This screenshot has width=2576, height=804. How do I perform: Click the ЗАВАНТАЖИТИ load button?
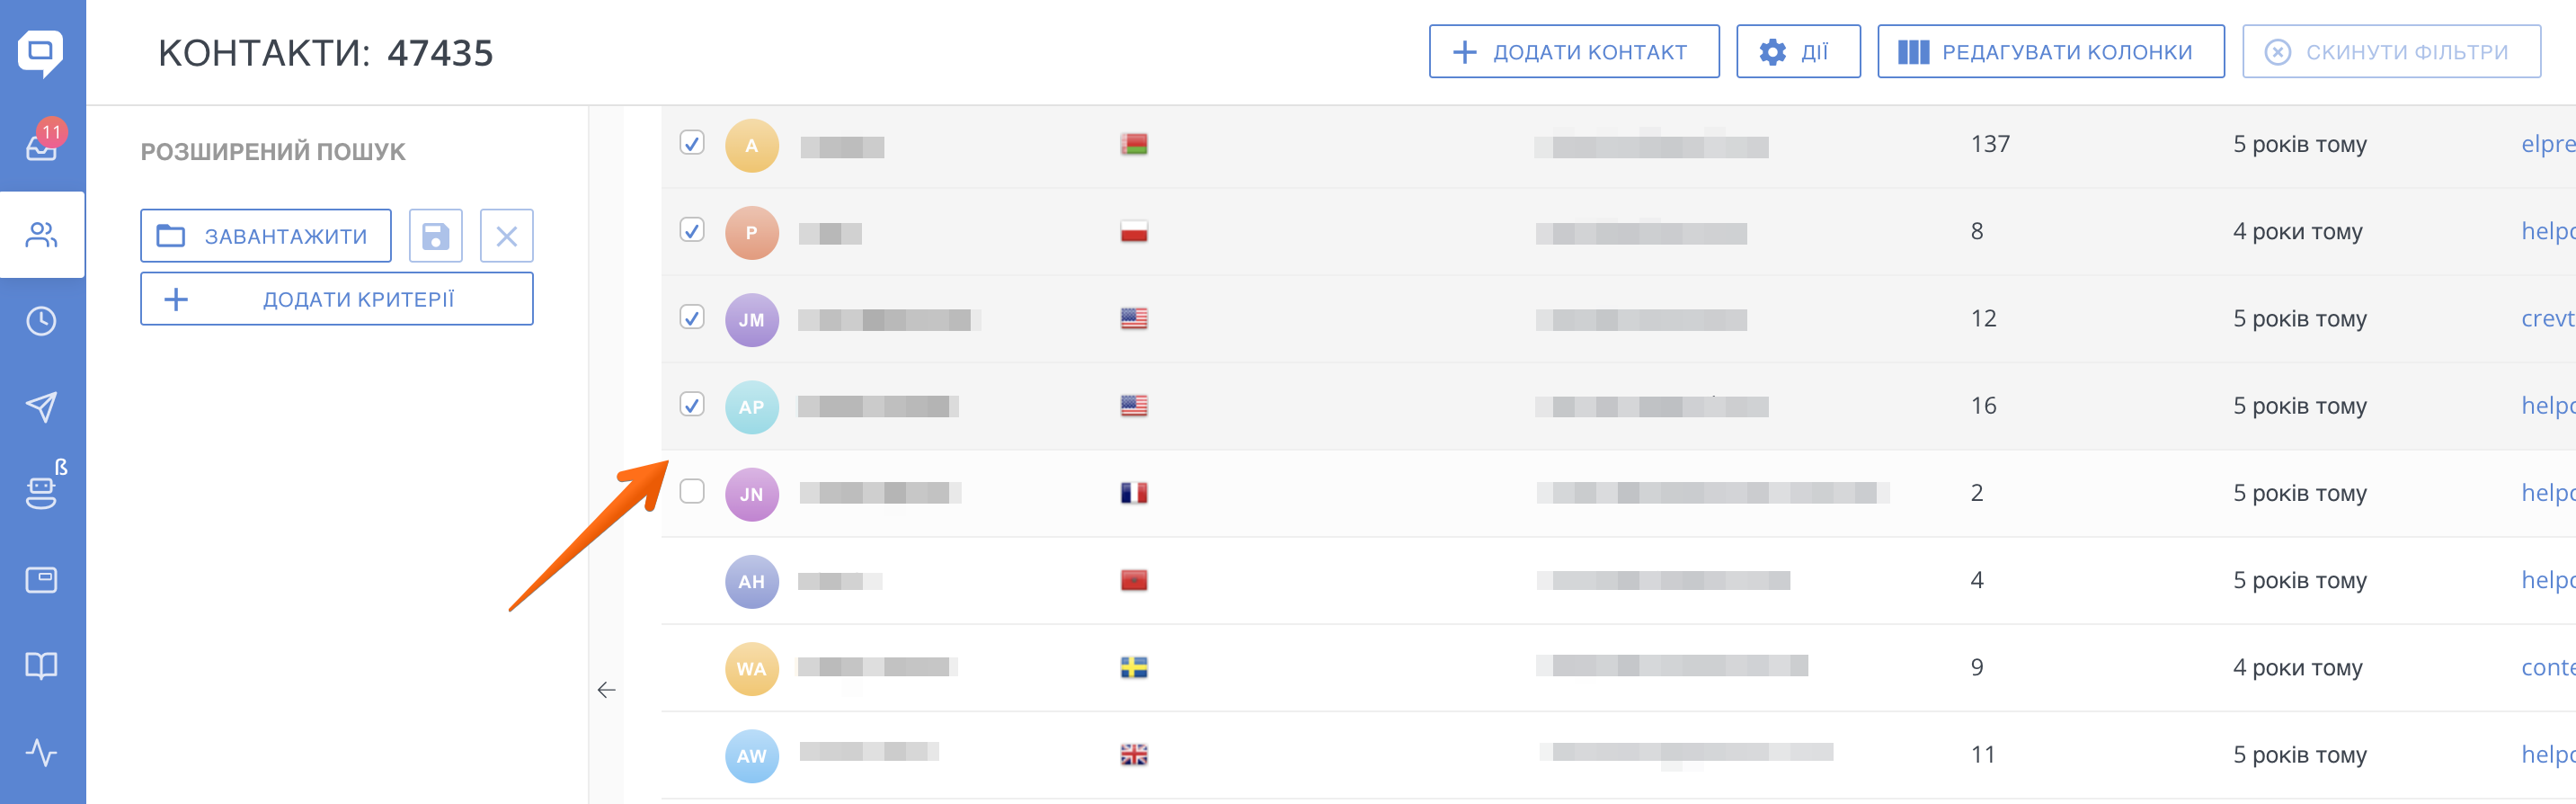[x=266, y=236]
